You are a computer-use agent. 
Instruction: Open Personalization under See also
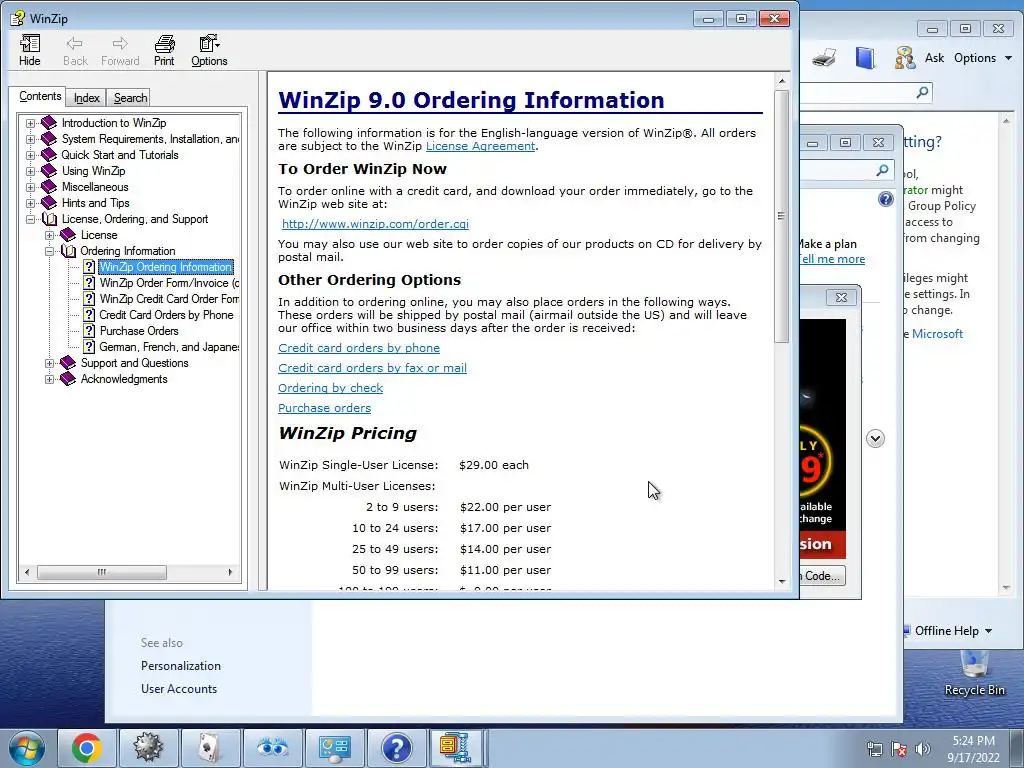pyautogui.click(x=181, y=666)
